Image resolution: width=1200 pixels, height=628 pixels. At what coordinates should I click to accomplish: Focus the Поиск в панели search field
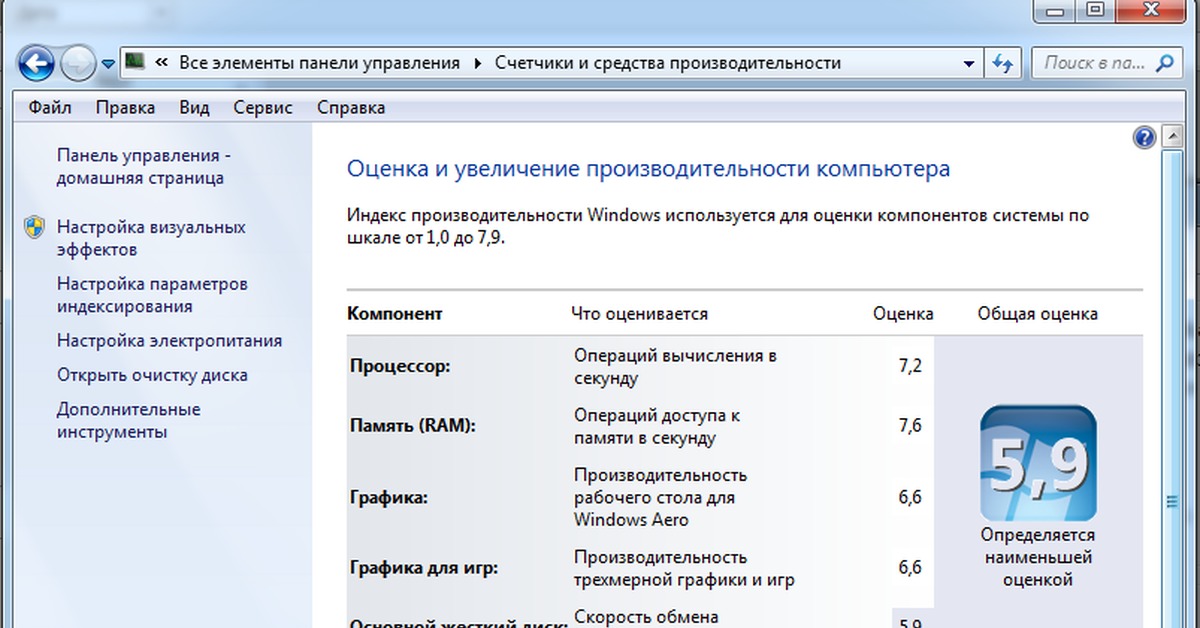(x=1093, y=63)
